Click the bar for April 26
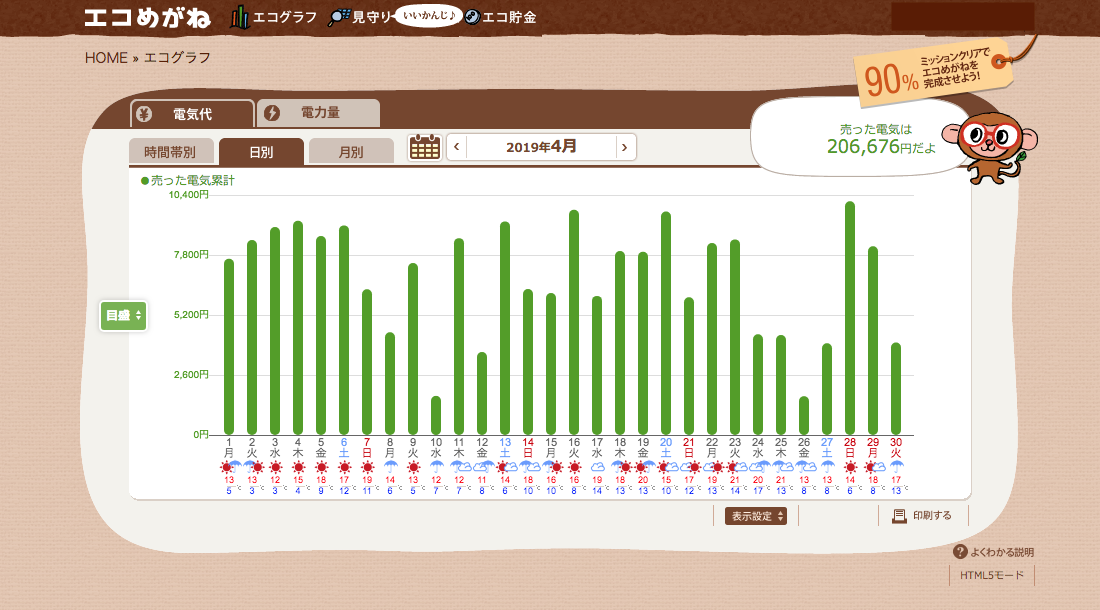The width and height of the screenshot is (1100, 610). click(804, 416)
